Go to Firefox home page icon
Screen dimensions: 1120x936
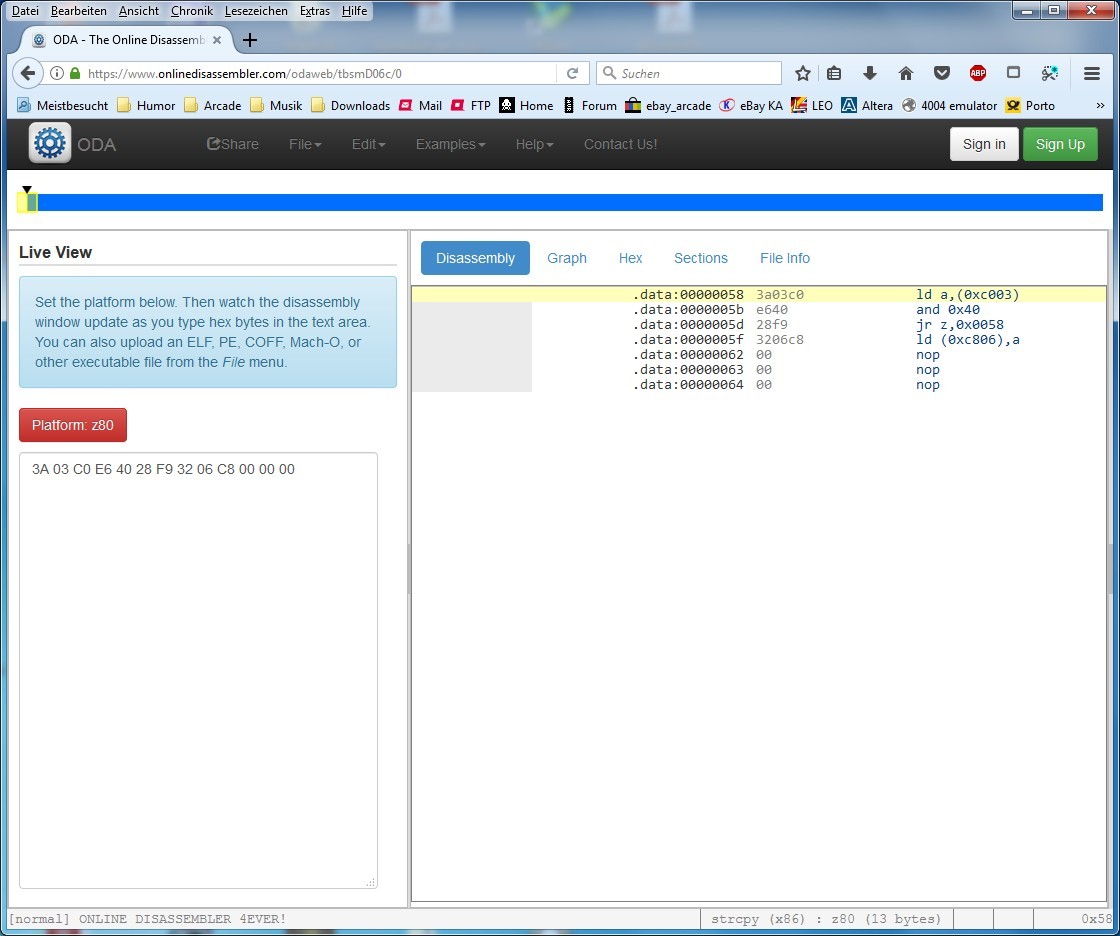pyautogui.click(x=906, y=73)
